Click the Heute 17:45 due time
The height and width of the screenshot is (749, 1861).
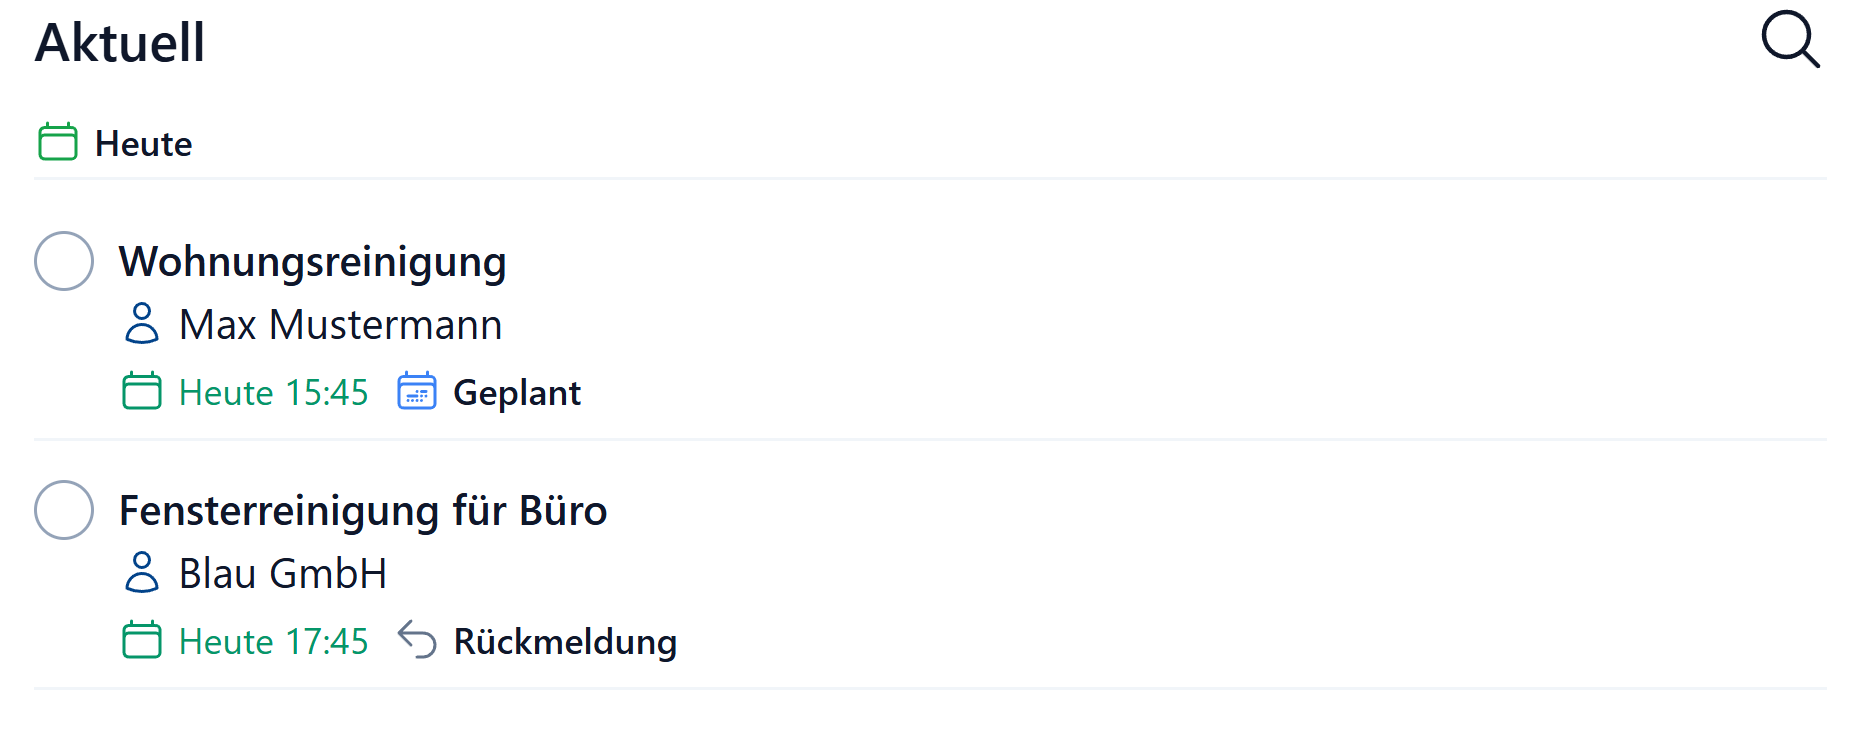273,642
